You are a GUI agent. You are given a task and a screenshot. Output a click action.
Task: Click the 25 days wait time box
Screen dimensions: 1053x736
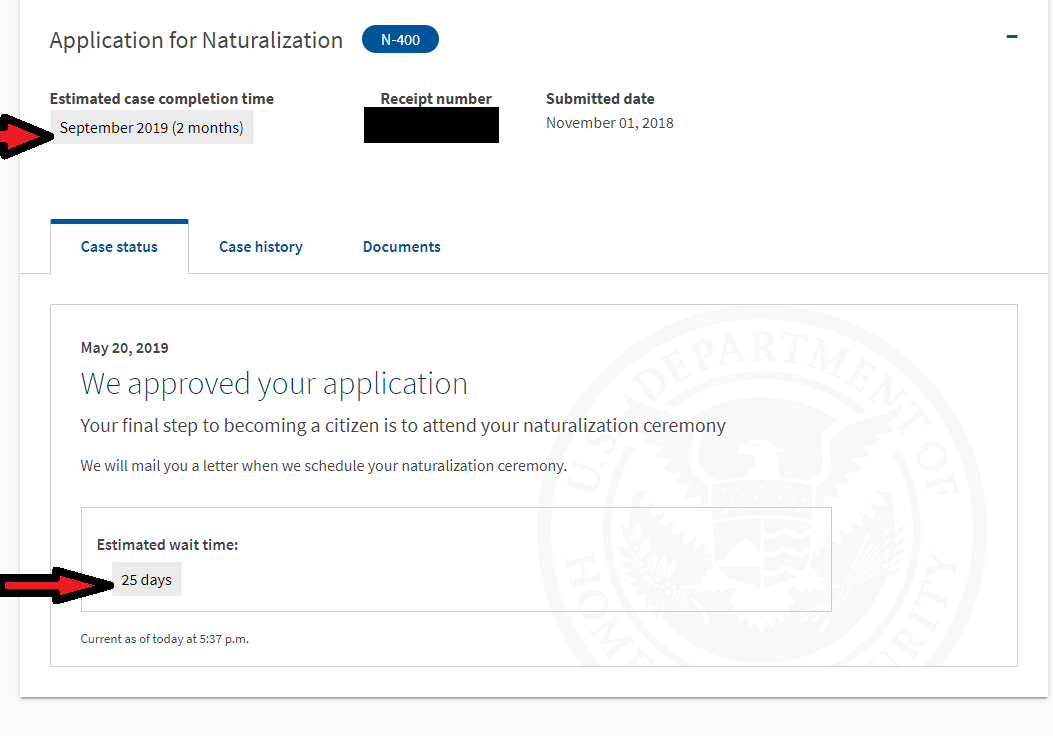tap(146, 580)
